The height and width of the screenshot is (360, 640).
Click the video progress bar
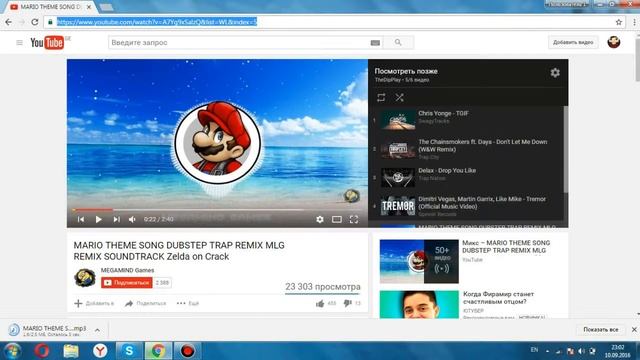(217, 210)
